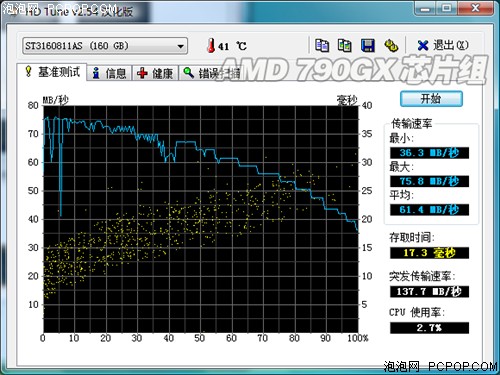The image size is (500, 375).
Task: Click the 开始 start button
Action: tap(431, 99)
